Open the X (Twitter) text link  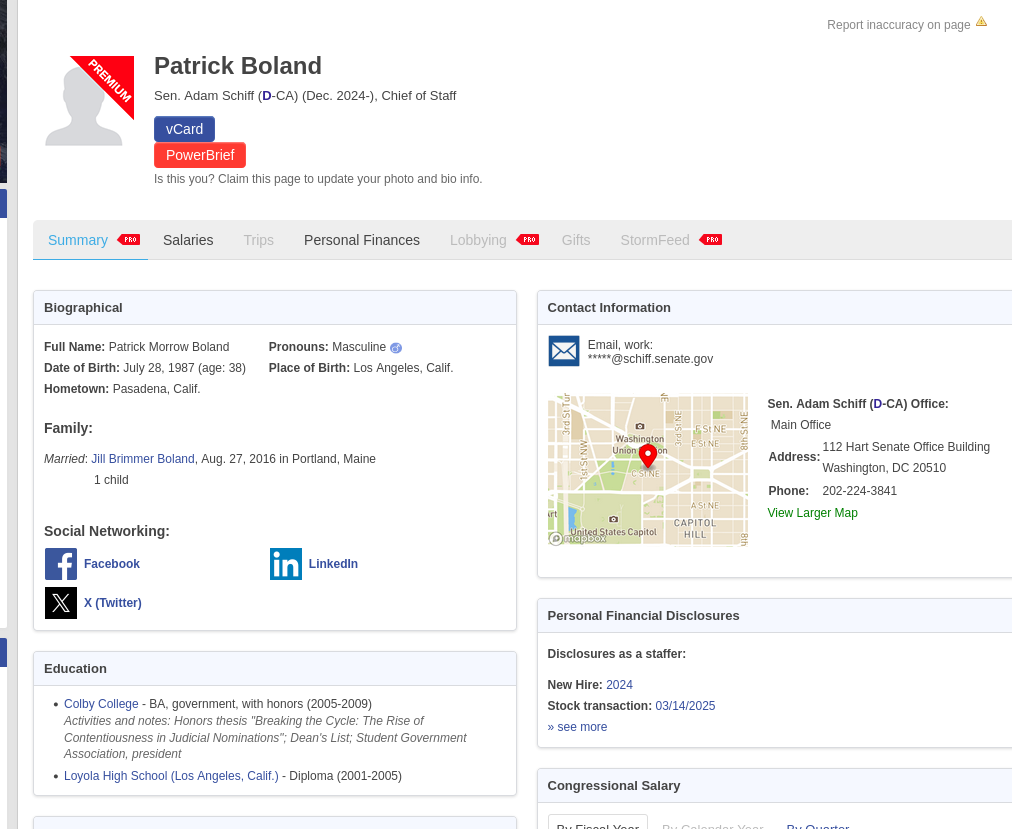[x=113, y=603]
